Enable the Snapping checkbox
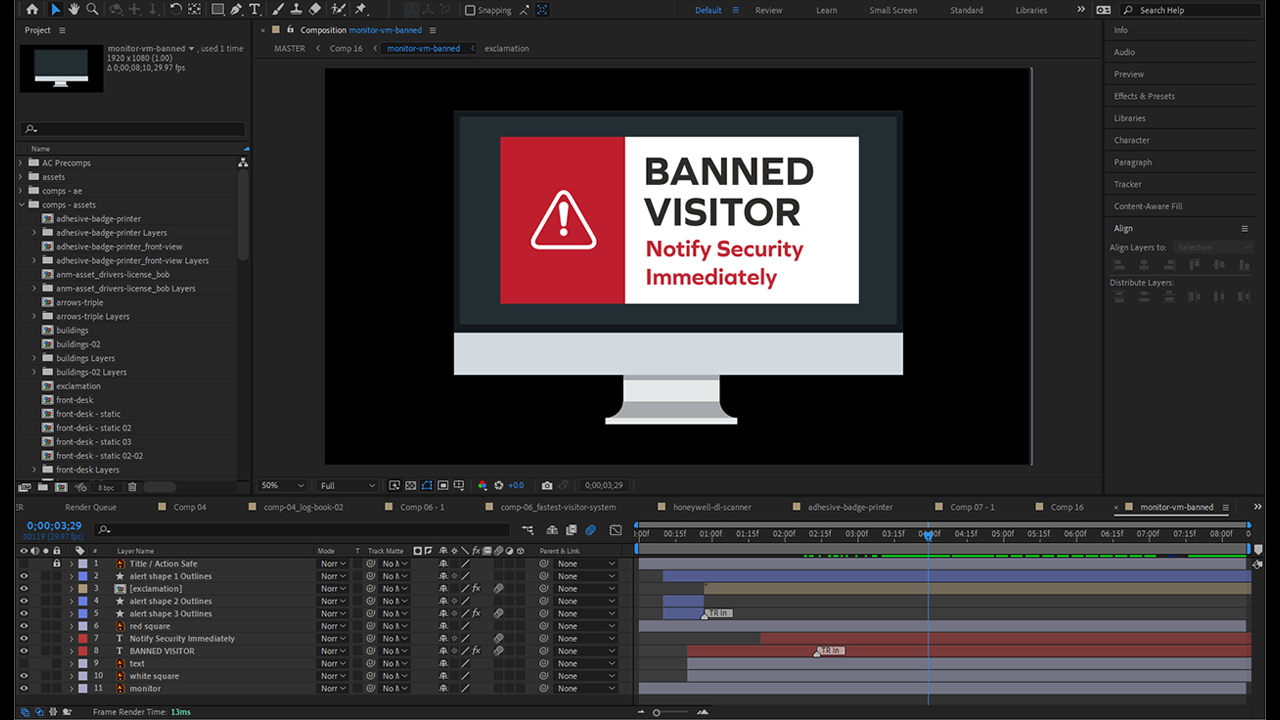Image resolution: width=1280 pixels, height=720 pixels. (x=470, y=10)
